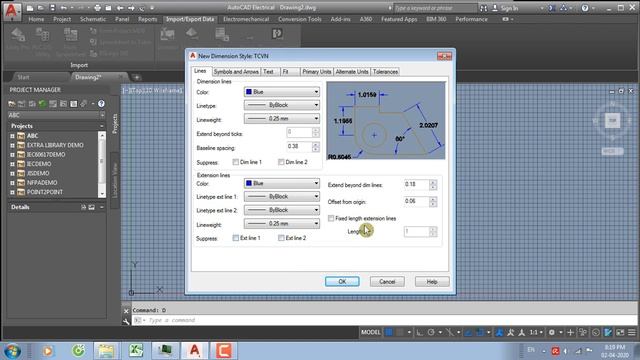
Task: Click Extend beyond dim lines field
Action: point(417,184)
